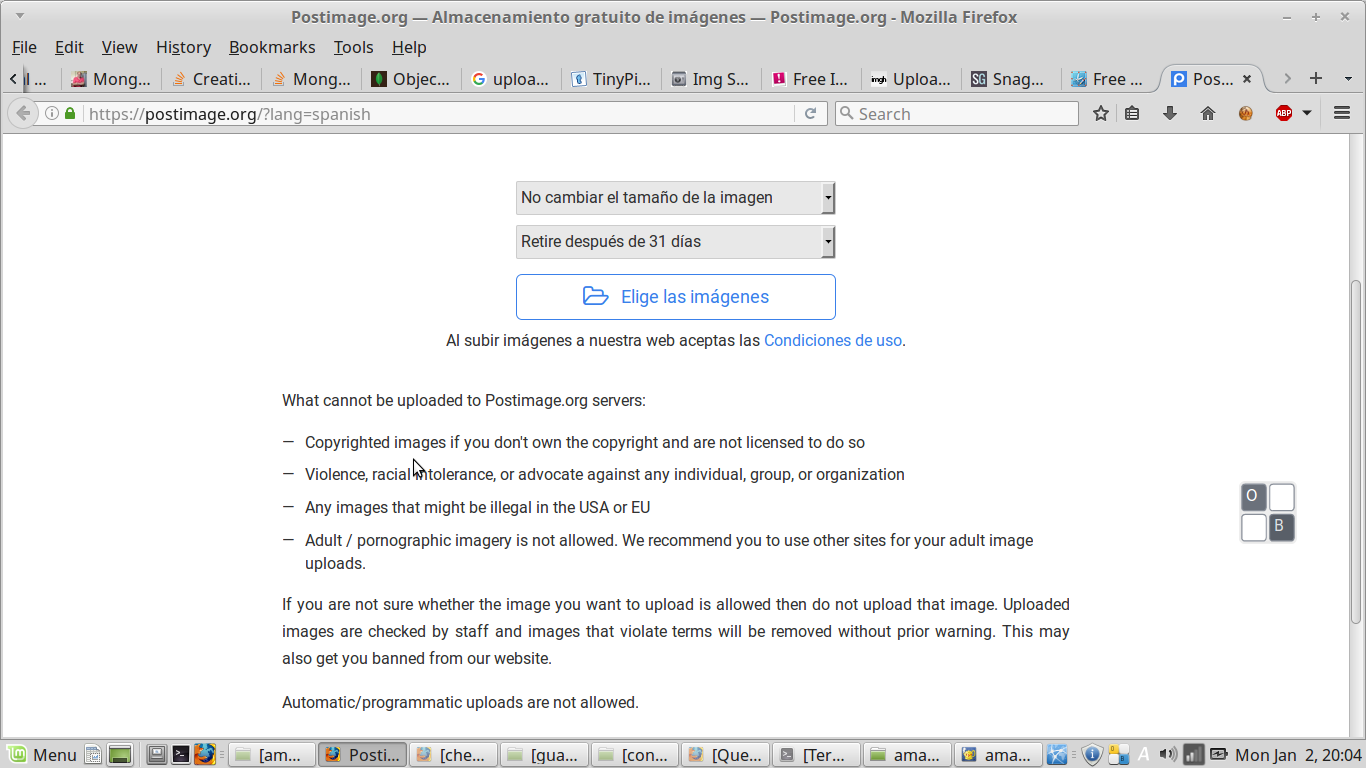Open the Bookmarks menu
1366x768 pixels.
click(x=272, y=47)
